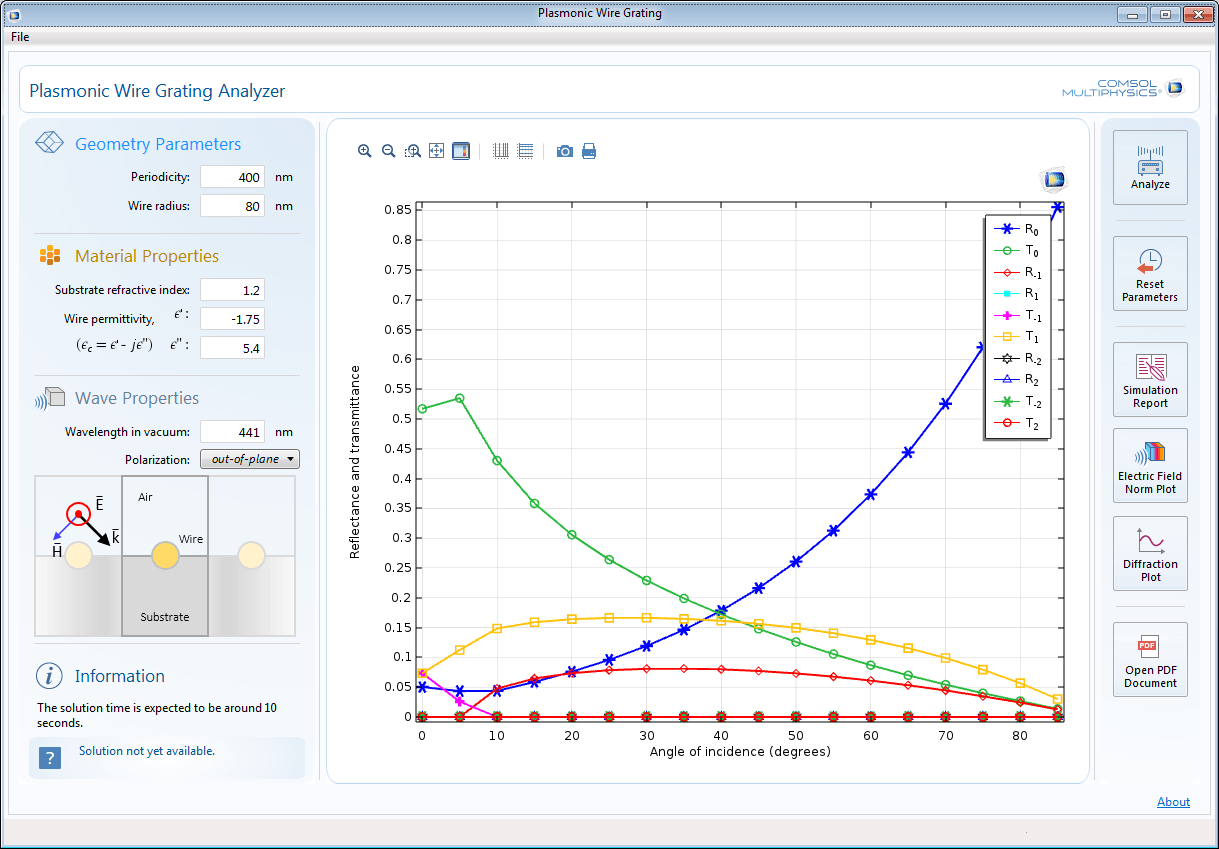The image size is (1219, 849).
Task: Show the Diffraction Plot
Action: click(1150, 553)
